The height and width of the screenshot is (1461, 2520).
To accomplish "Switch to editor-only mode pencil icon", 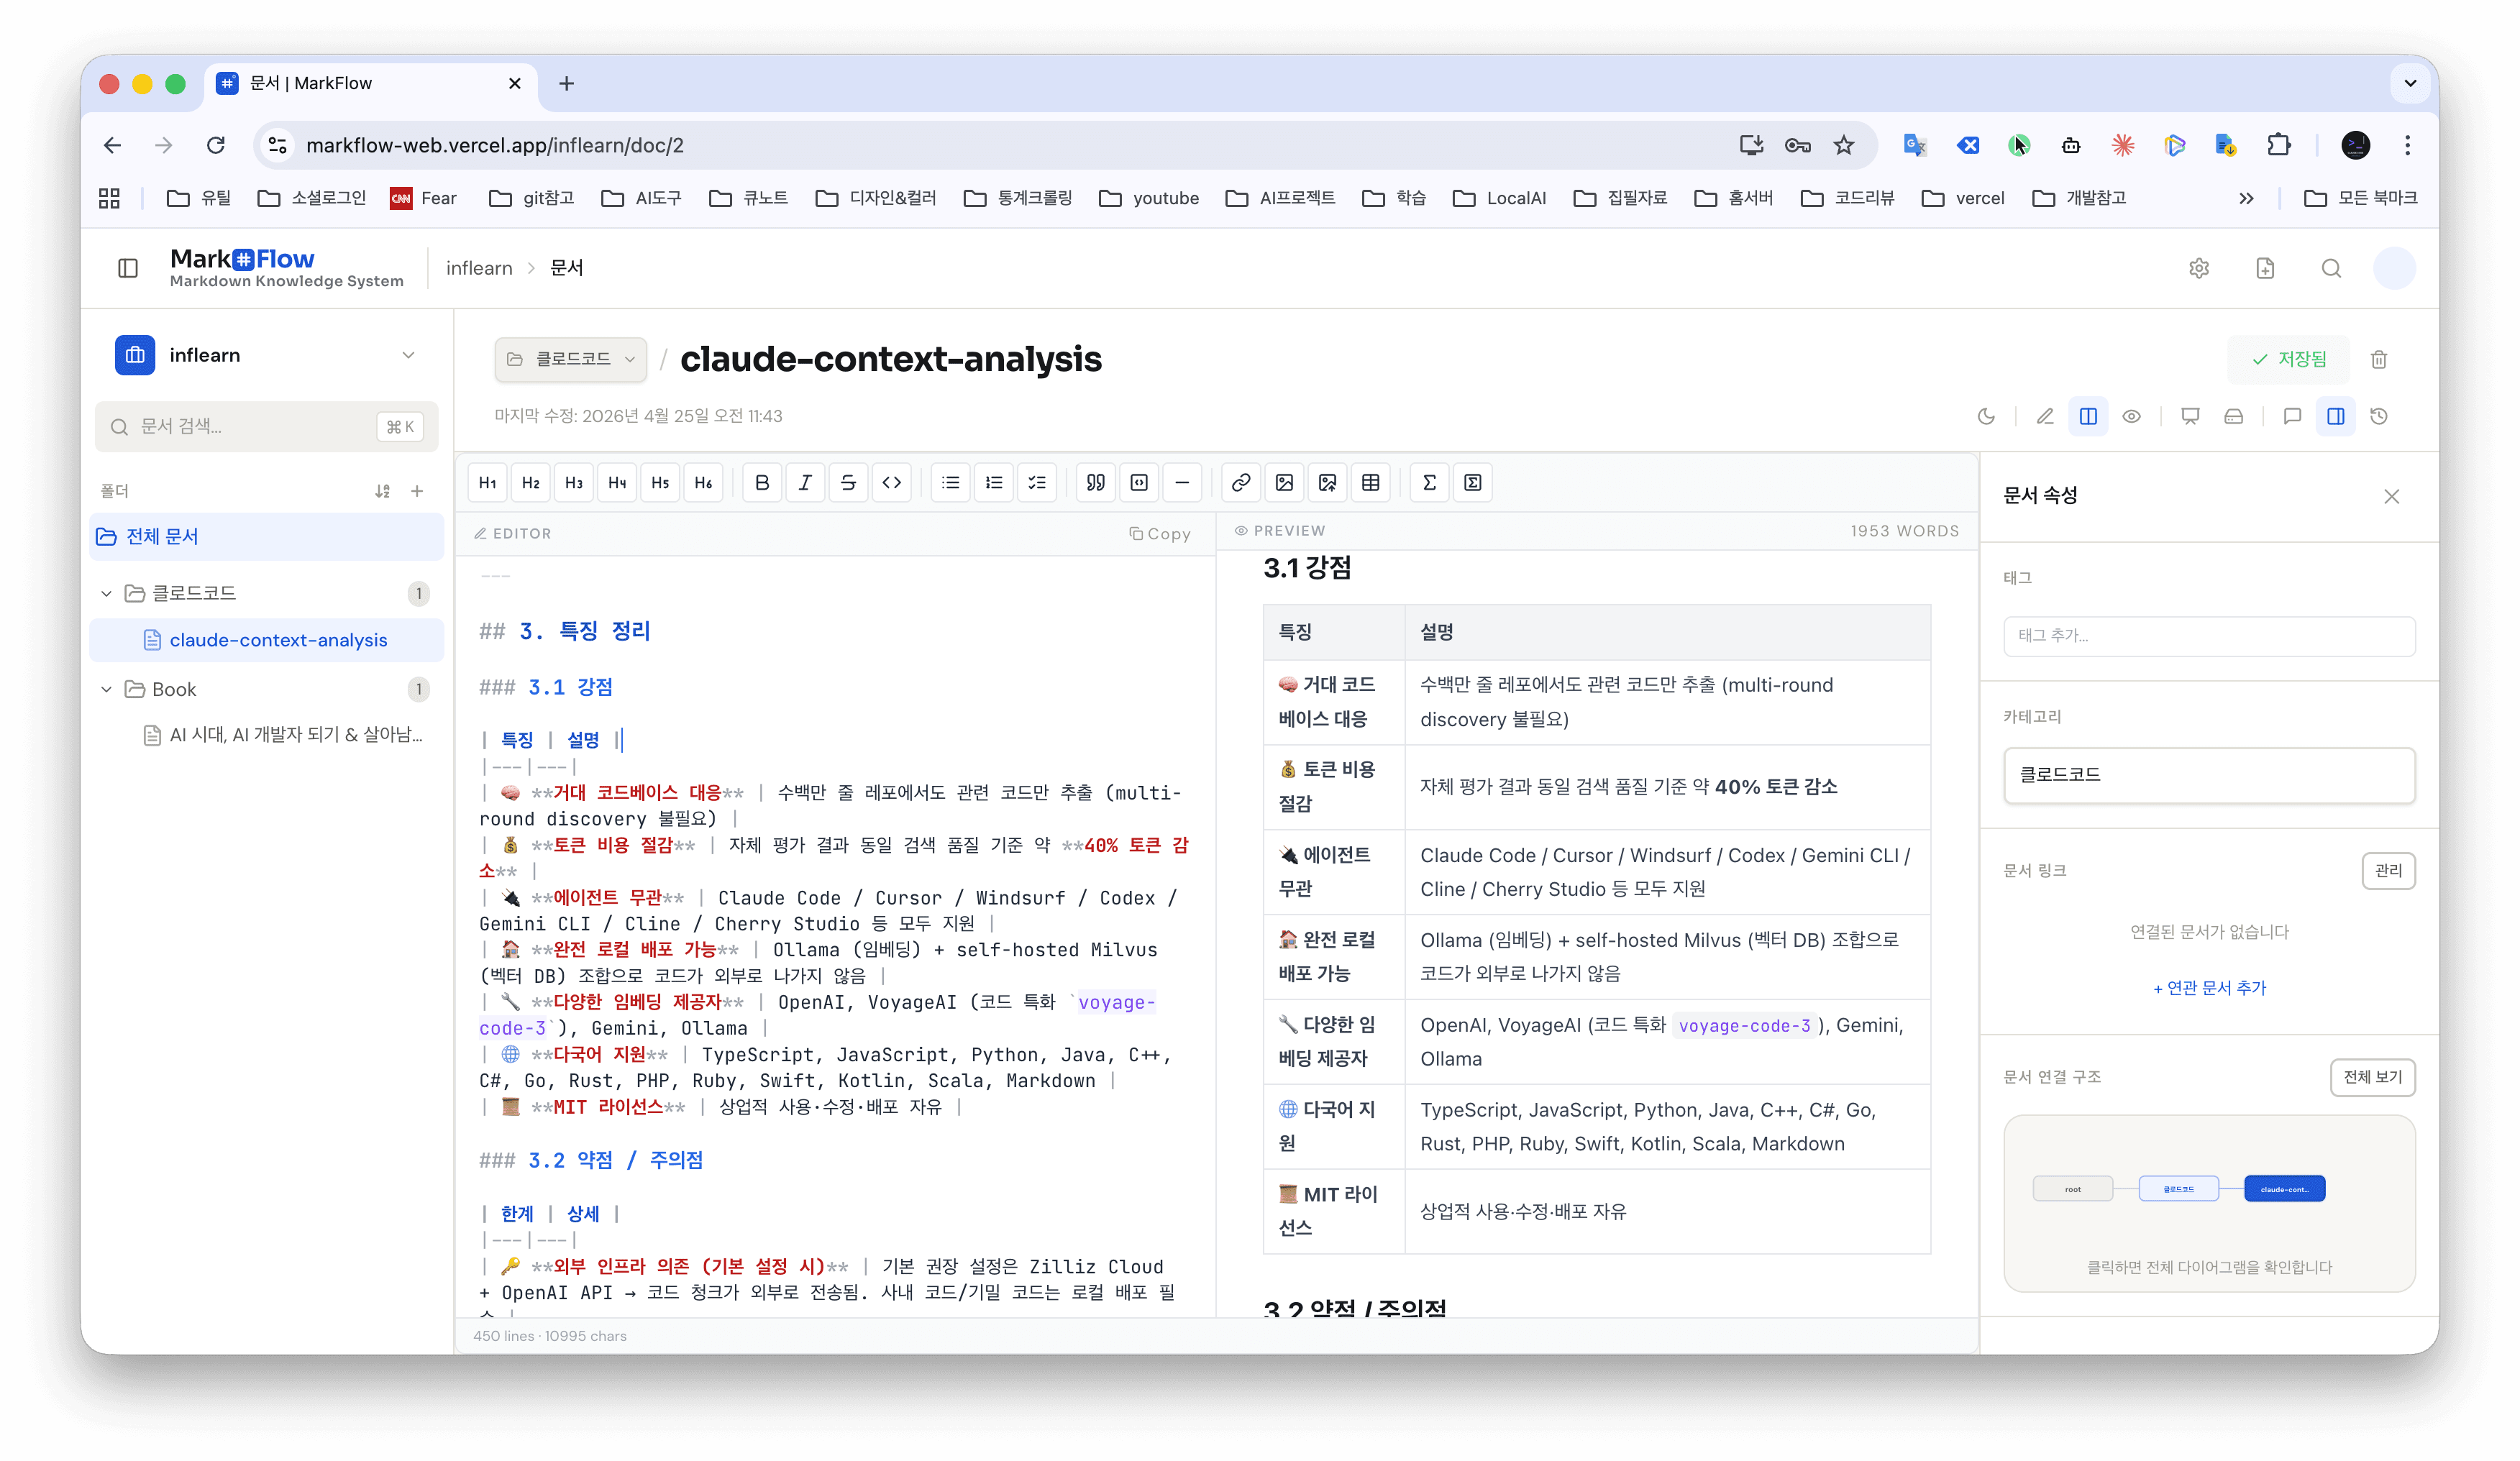I will click(2045, 416).
